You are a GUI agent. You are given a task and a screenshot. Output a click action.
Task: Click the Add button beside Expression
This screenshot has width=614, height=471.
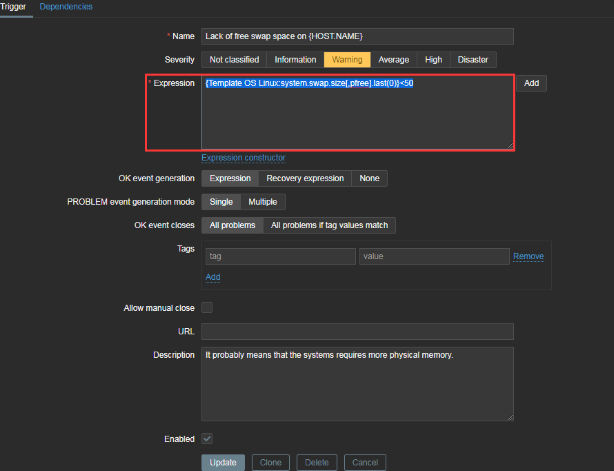531,83
